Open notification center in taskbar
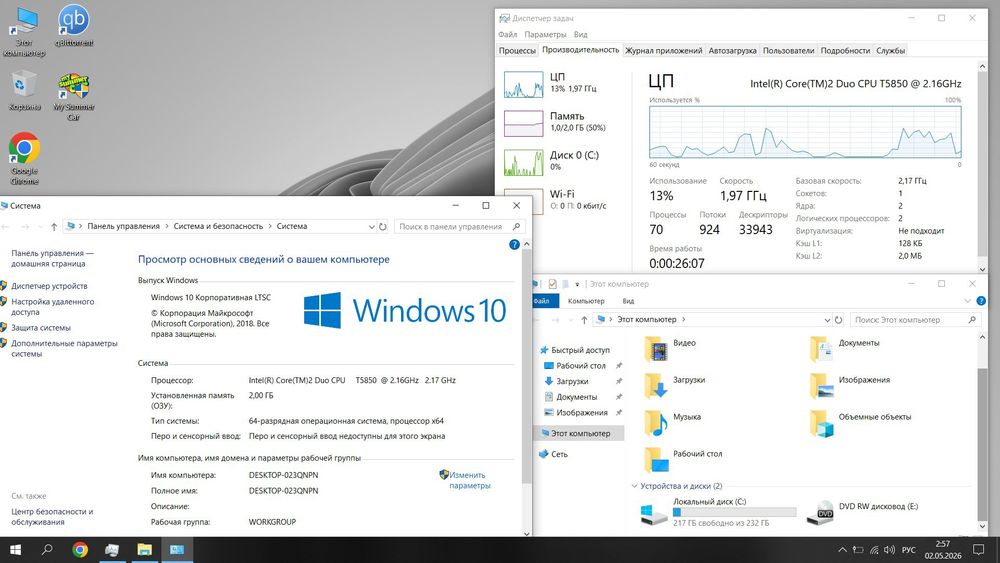The height and width of the screenshot is (563, 1000). coord(978,550)
